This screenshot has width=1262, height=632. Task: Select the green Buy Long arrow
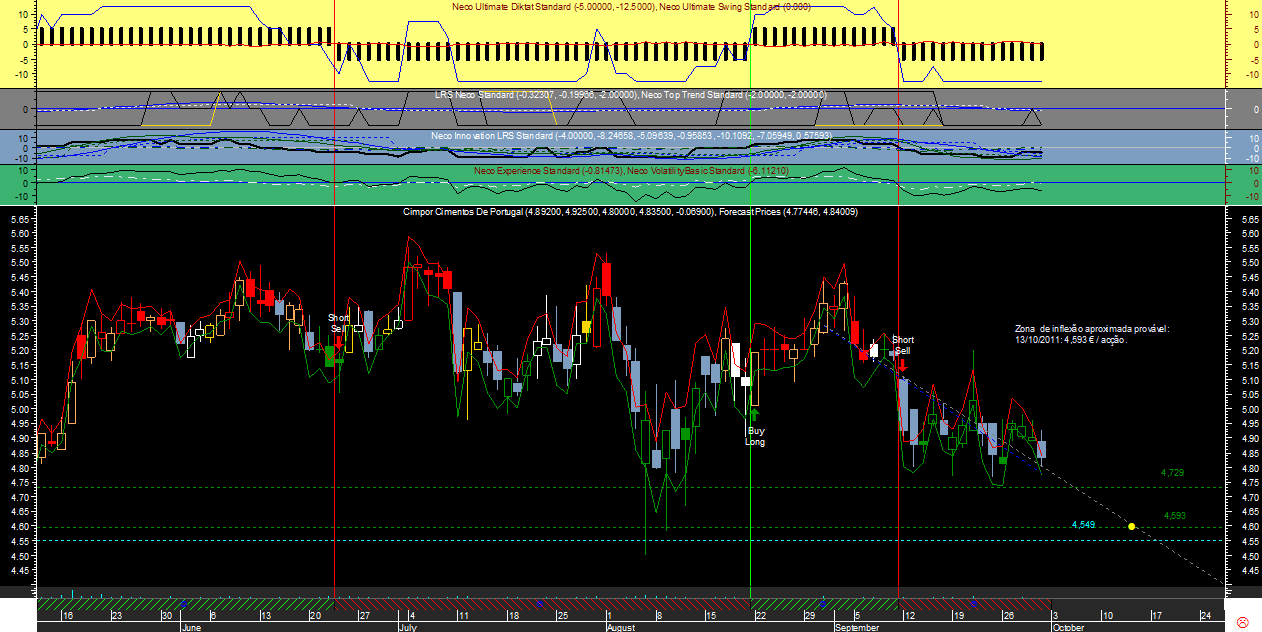[x=755, y=413]
